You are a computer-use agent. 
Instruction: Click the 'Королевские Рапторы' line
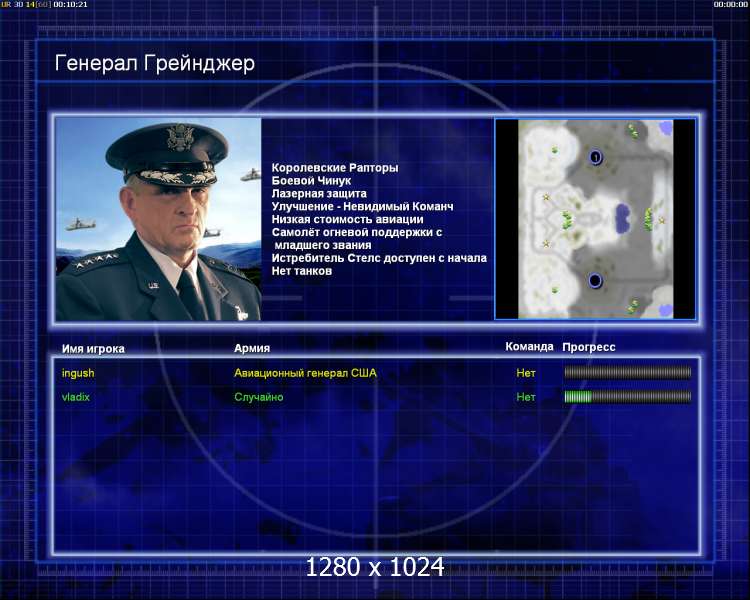point(335,167)
